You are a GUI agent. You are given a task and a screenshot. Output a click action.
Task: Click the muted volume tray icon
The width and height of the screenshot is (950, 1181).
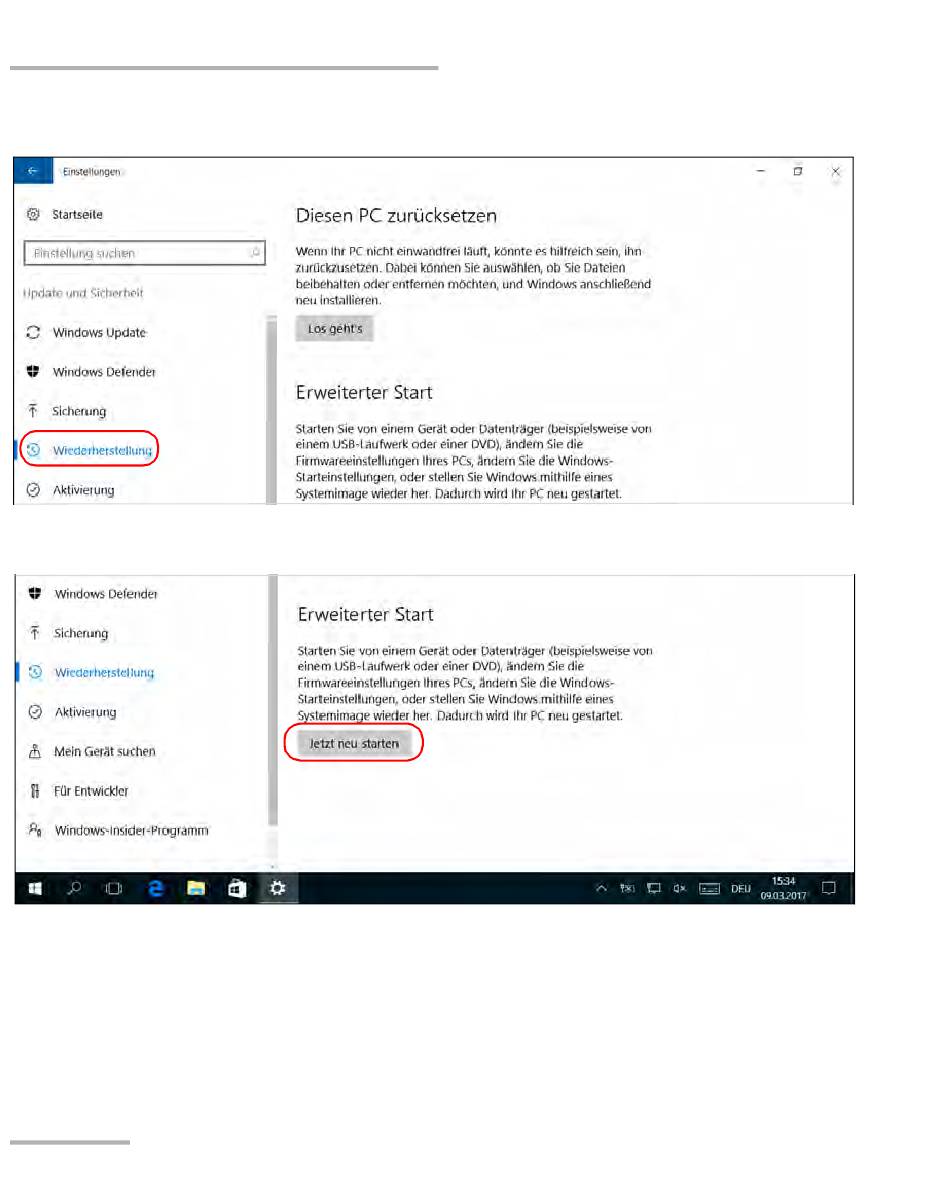pos(679,888)
